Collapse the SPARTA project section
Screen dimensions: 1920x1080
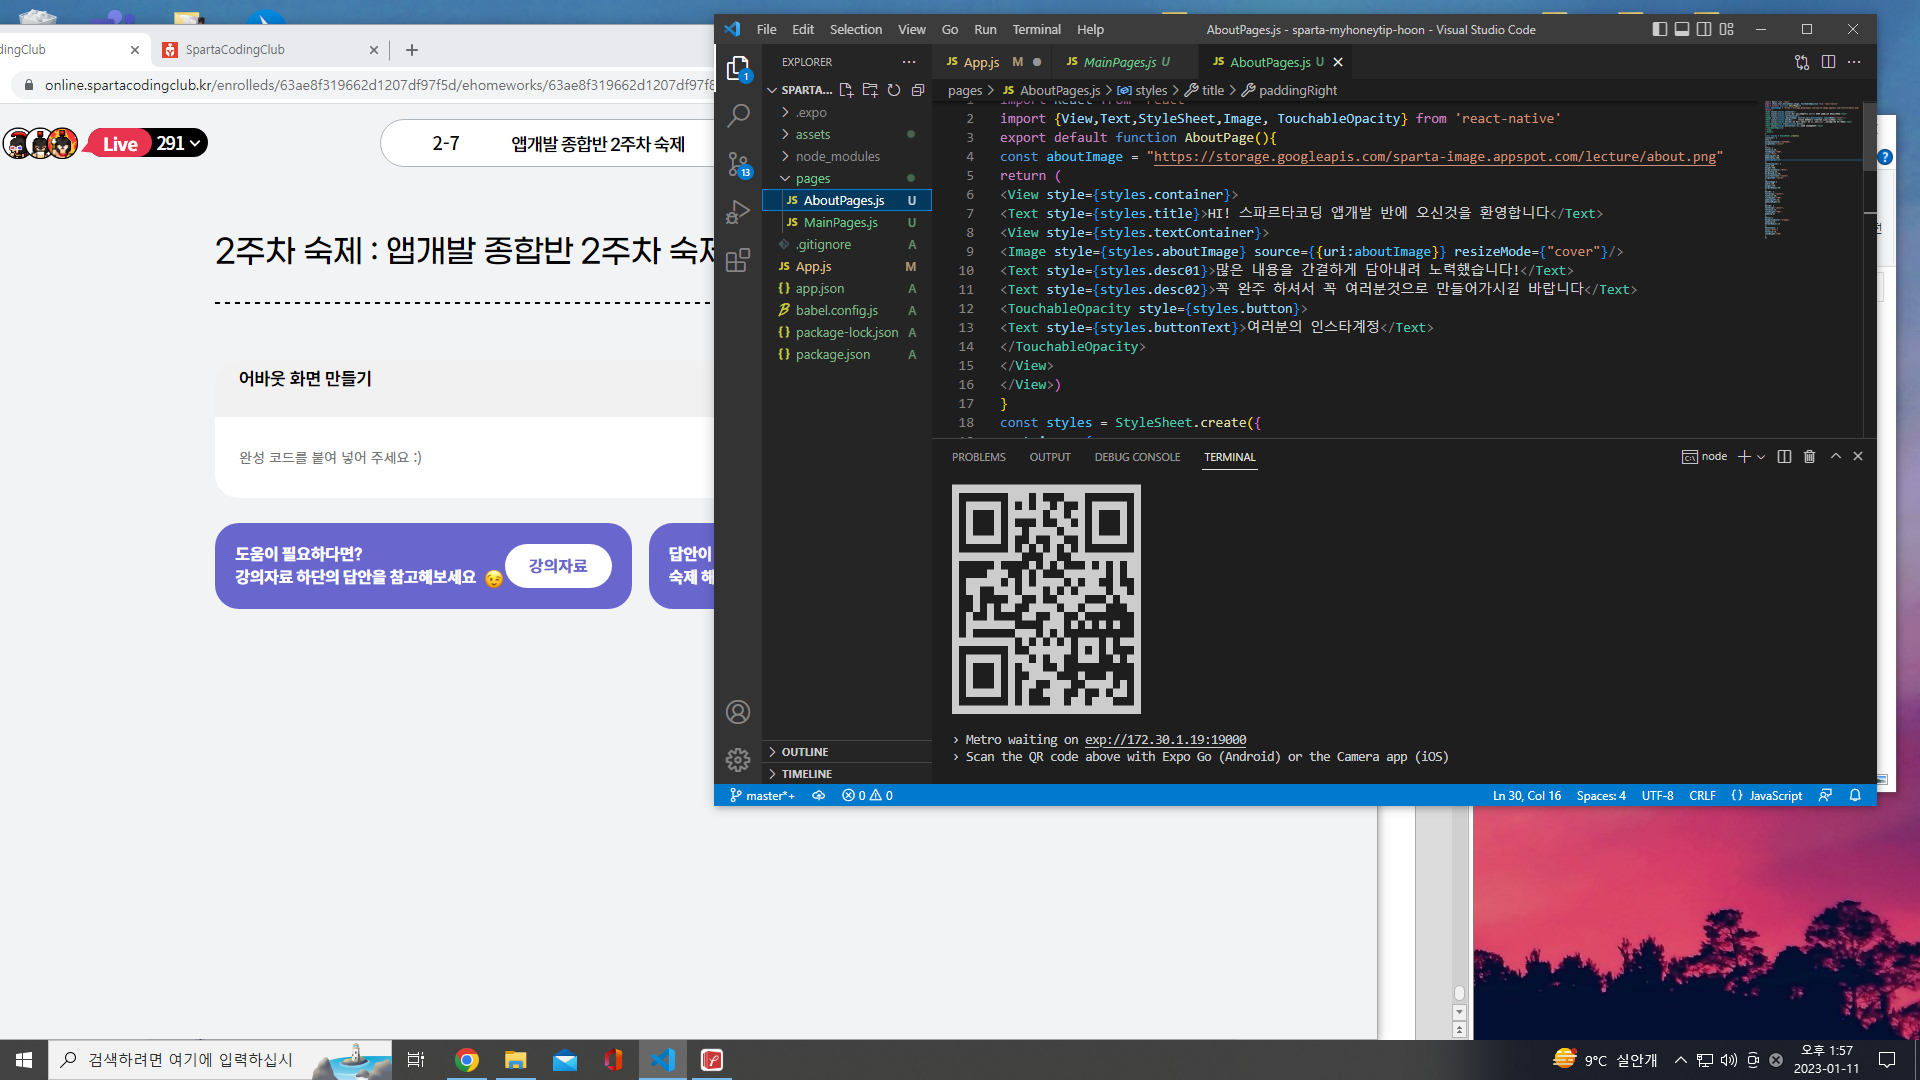pyautogui.click(x=800, y=90)
